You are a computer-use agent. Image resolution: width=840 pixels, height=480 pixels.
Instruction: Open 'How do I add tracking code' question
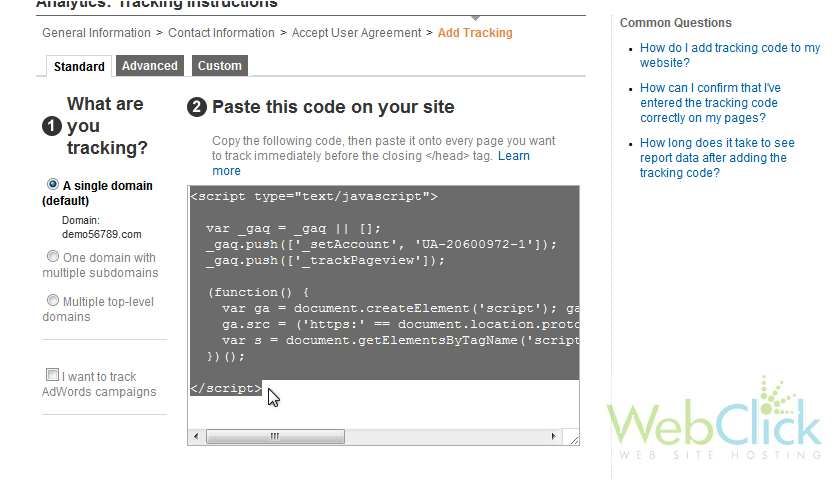point(730,55)
